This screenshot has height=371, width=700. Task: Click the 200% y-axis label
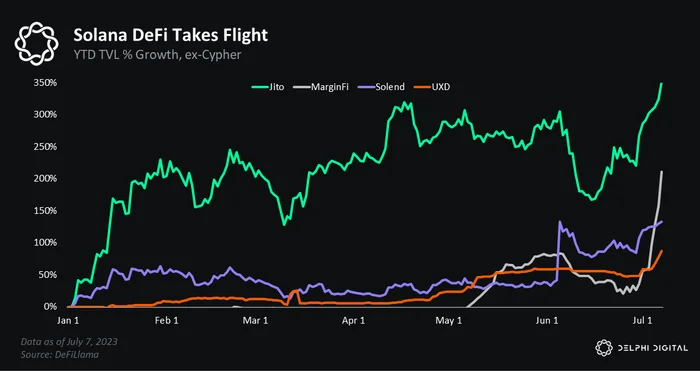46,179
